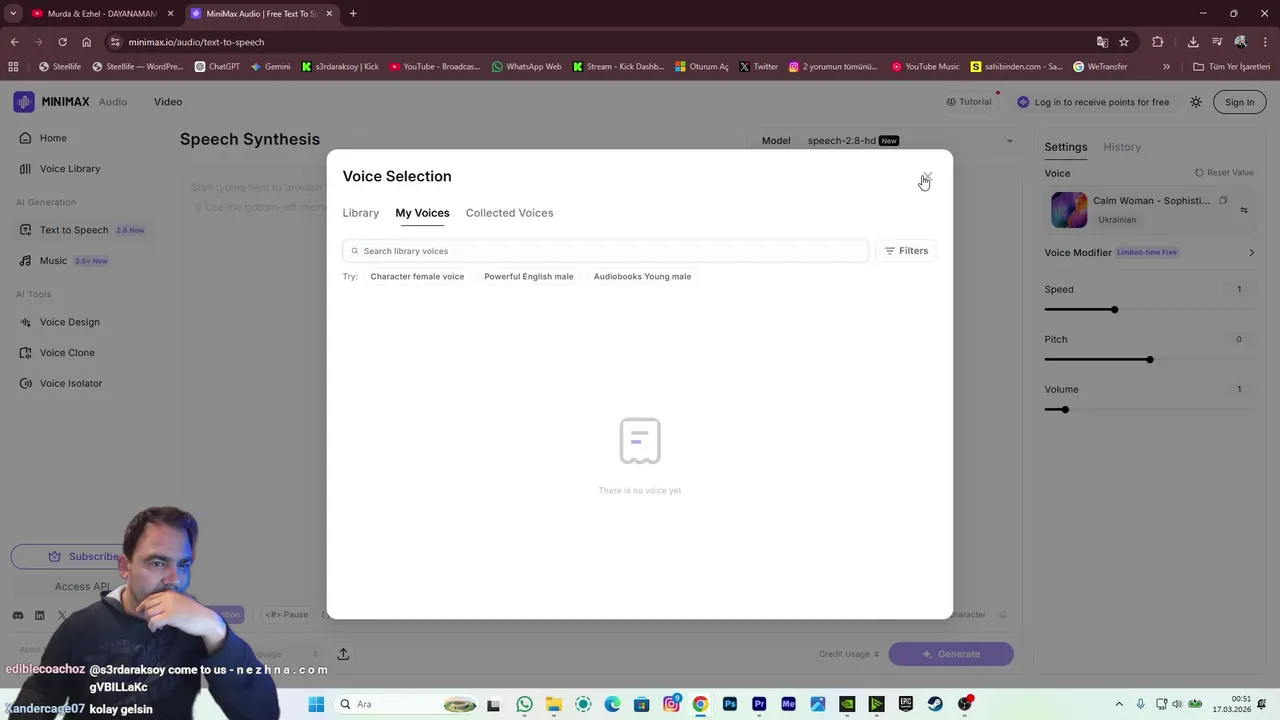Open the Model speech-2.8-hd dropdown
Viewport: 1280px width, 720px height.
point(887,141)
